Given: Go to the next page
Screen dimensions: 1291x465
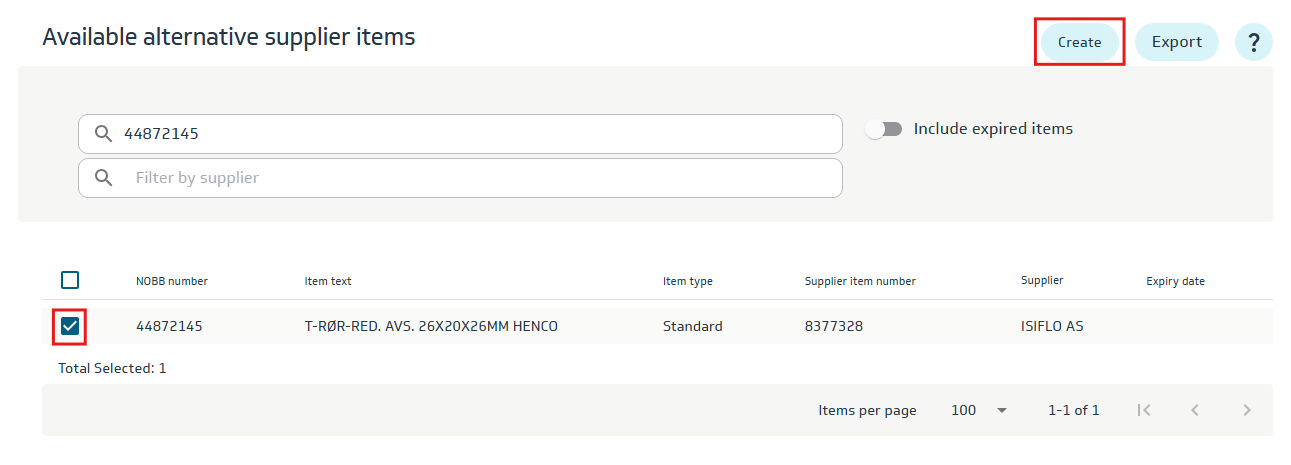Looking at the screenshot, I should 1246,410.
